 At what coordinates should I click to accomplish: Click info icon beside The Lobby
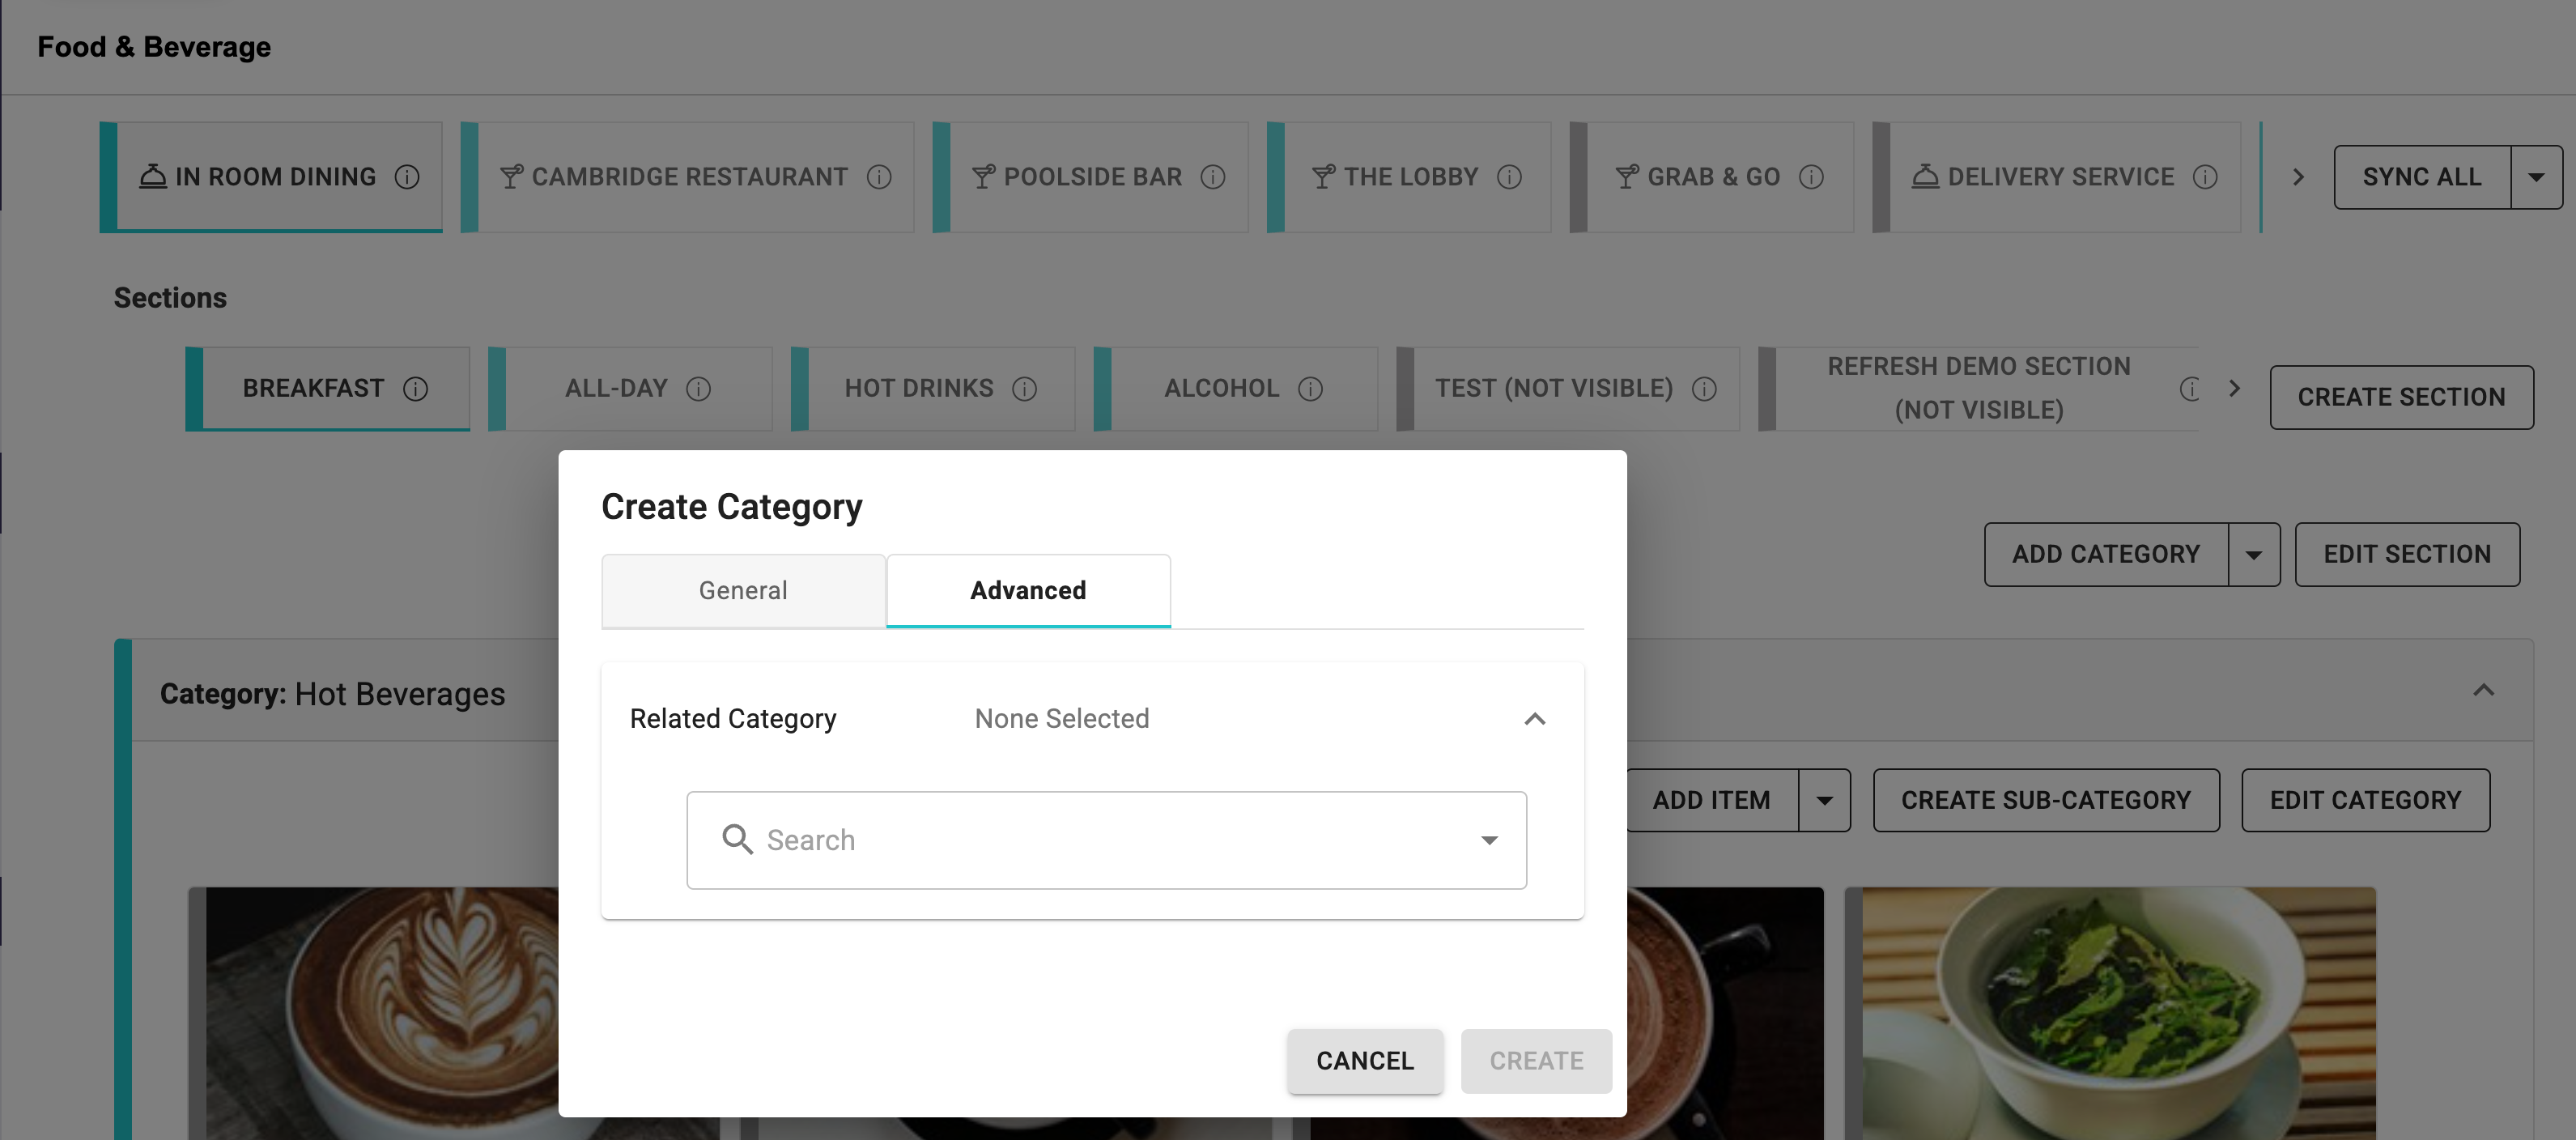(1509, 177)
